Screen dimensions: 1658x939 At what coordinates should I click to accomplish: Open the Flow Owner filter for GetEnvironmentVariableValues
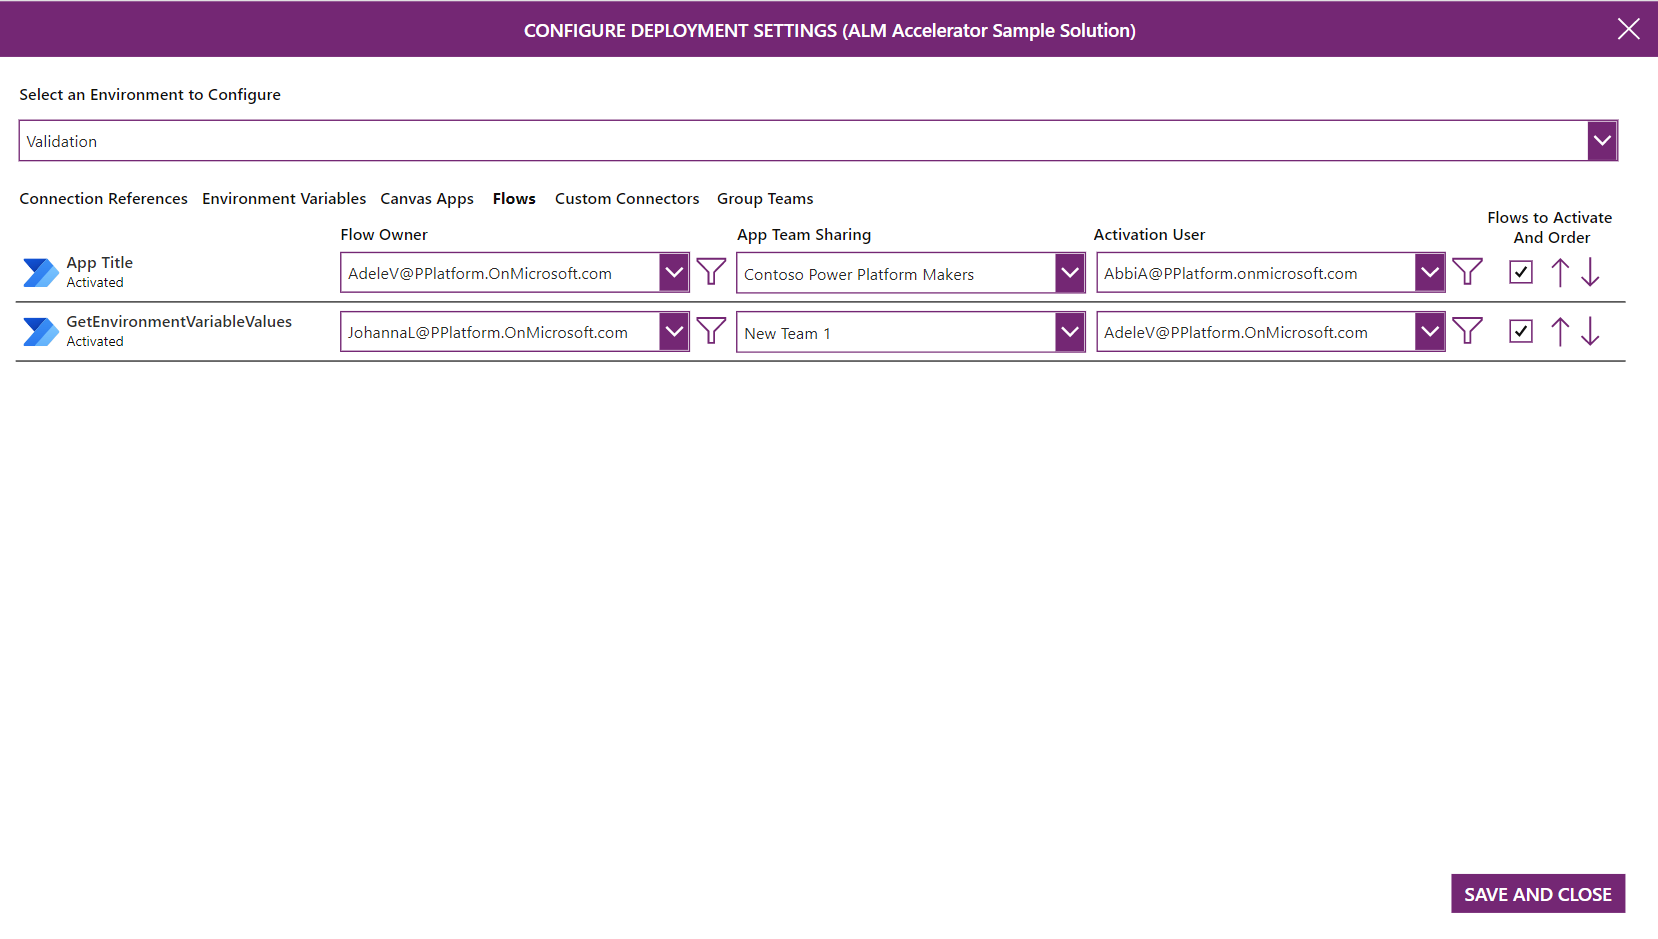711,330
